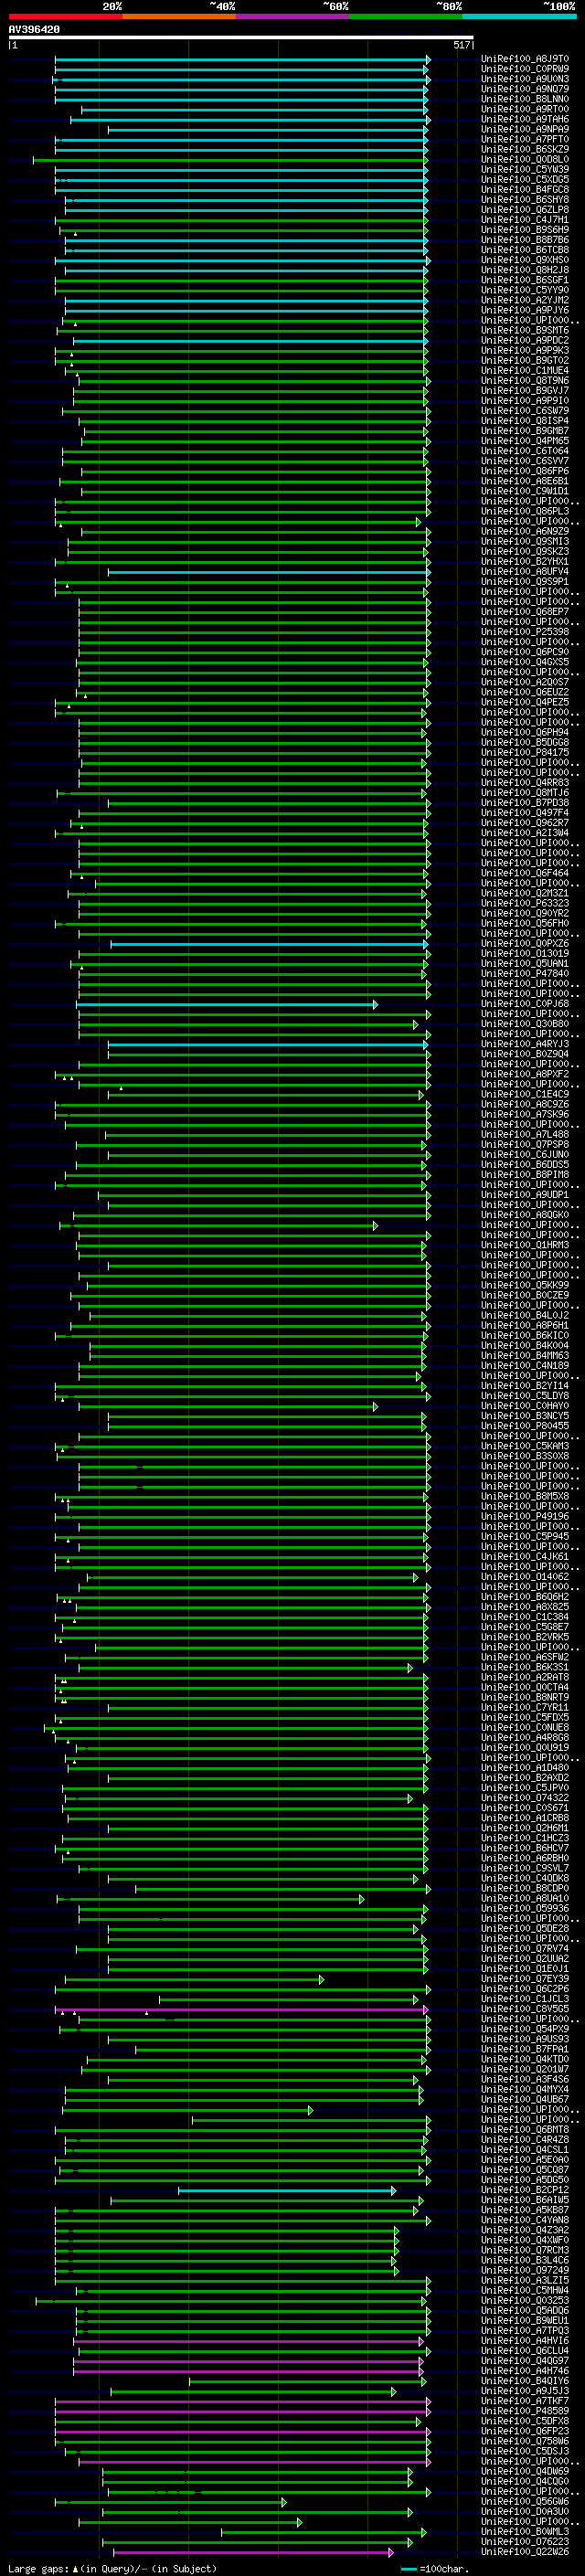Open hit UniRef100_A9TAH6

525,119
